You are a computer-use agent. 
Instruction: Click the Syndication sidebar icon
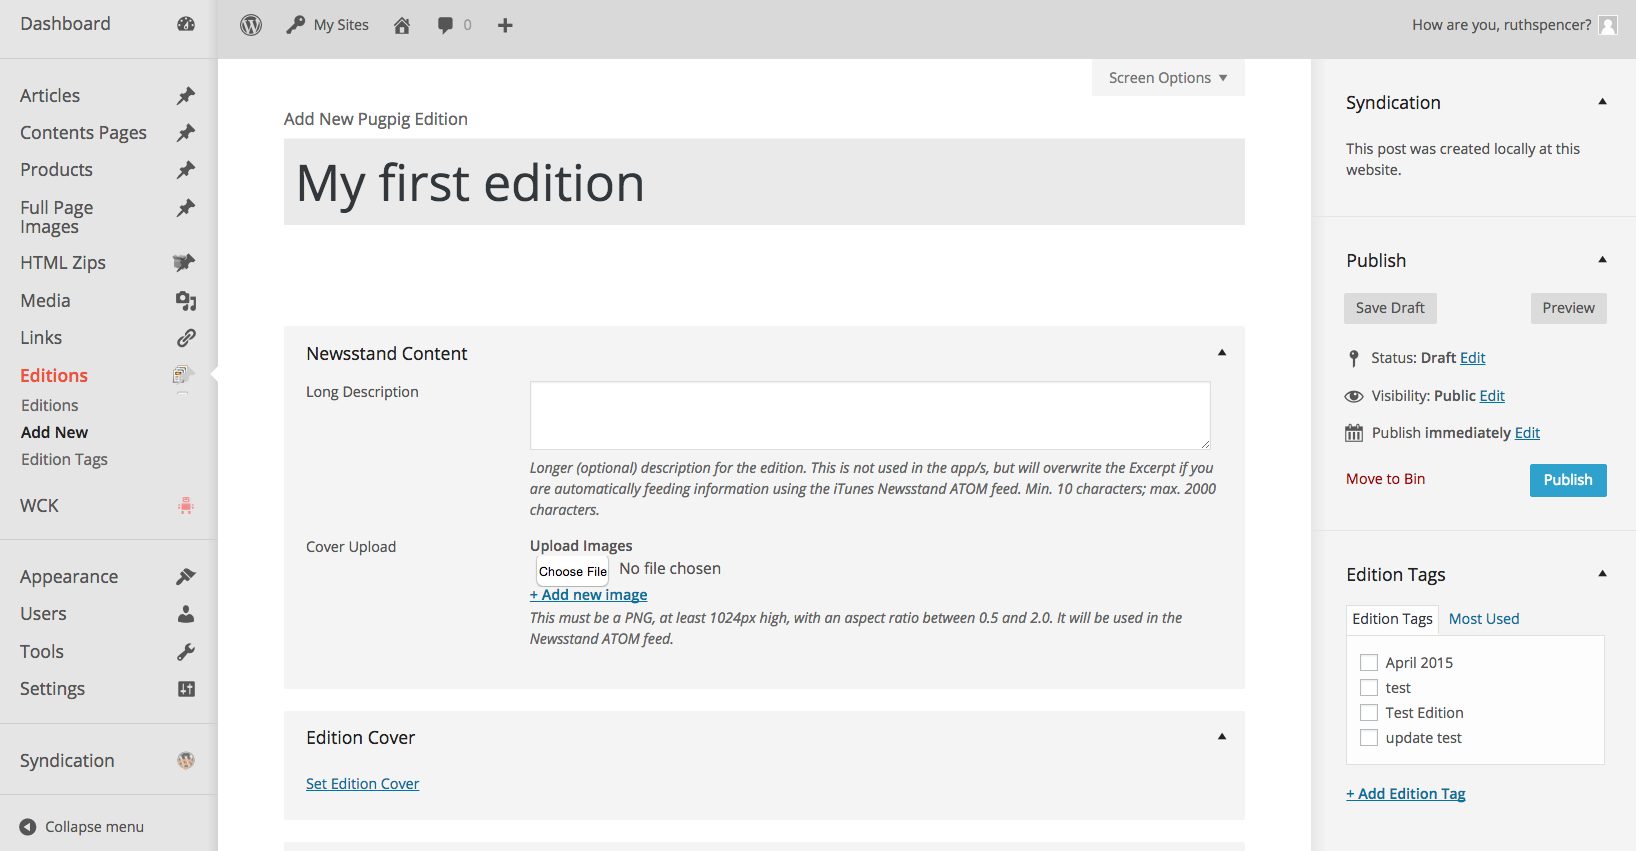[x=186, y=761]
